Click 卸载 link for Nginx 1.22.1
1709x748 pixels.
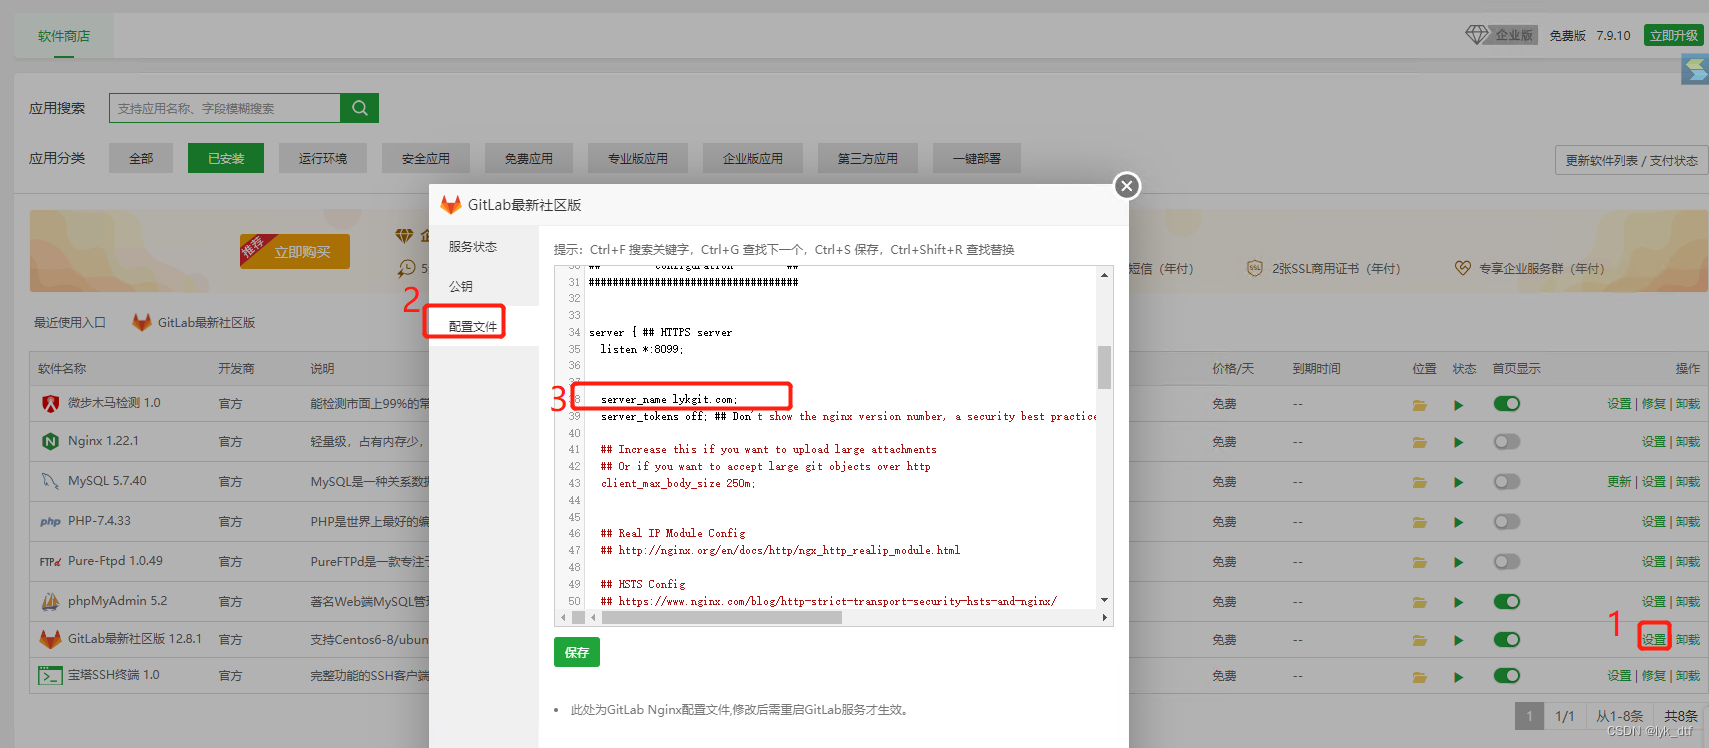pos(1688,441)
